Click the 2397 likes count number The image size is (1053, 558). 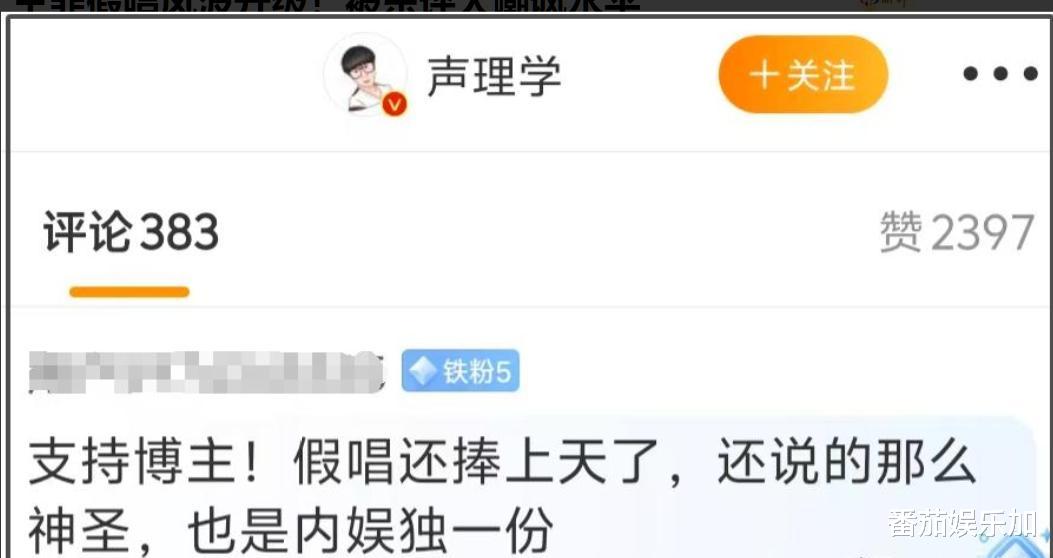(x=982, y=233)
